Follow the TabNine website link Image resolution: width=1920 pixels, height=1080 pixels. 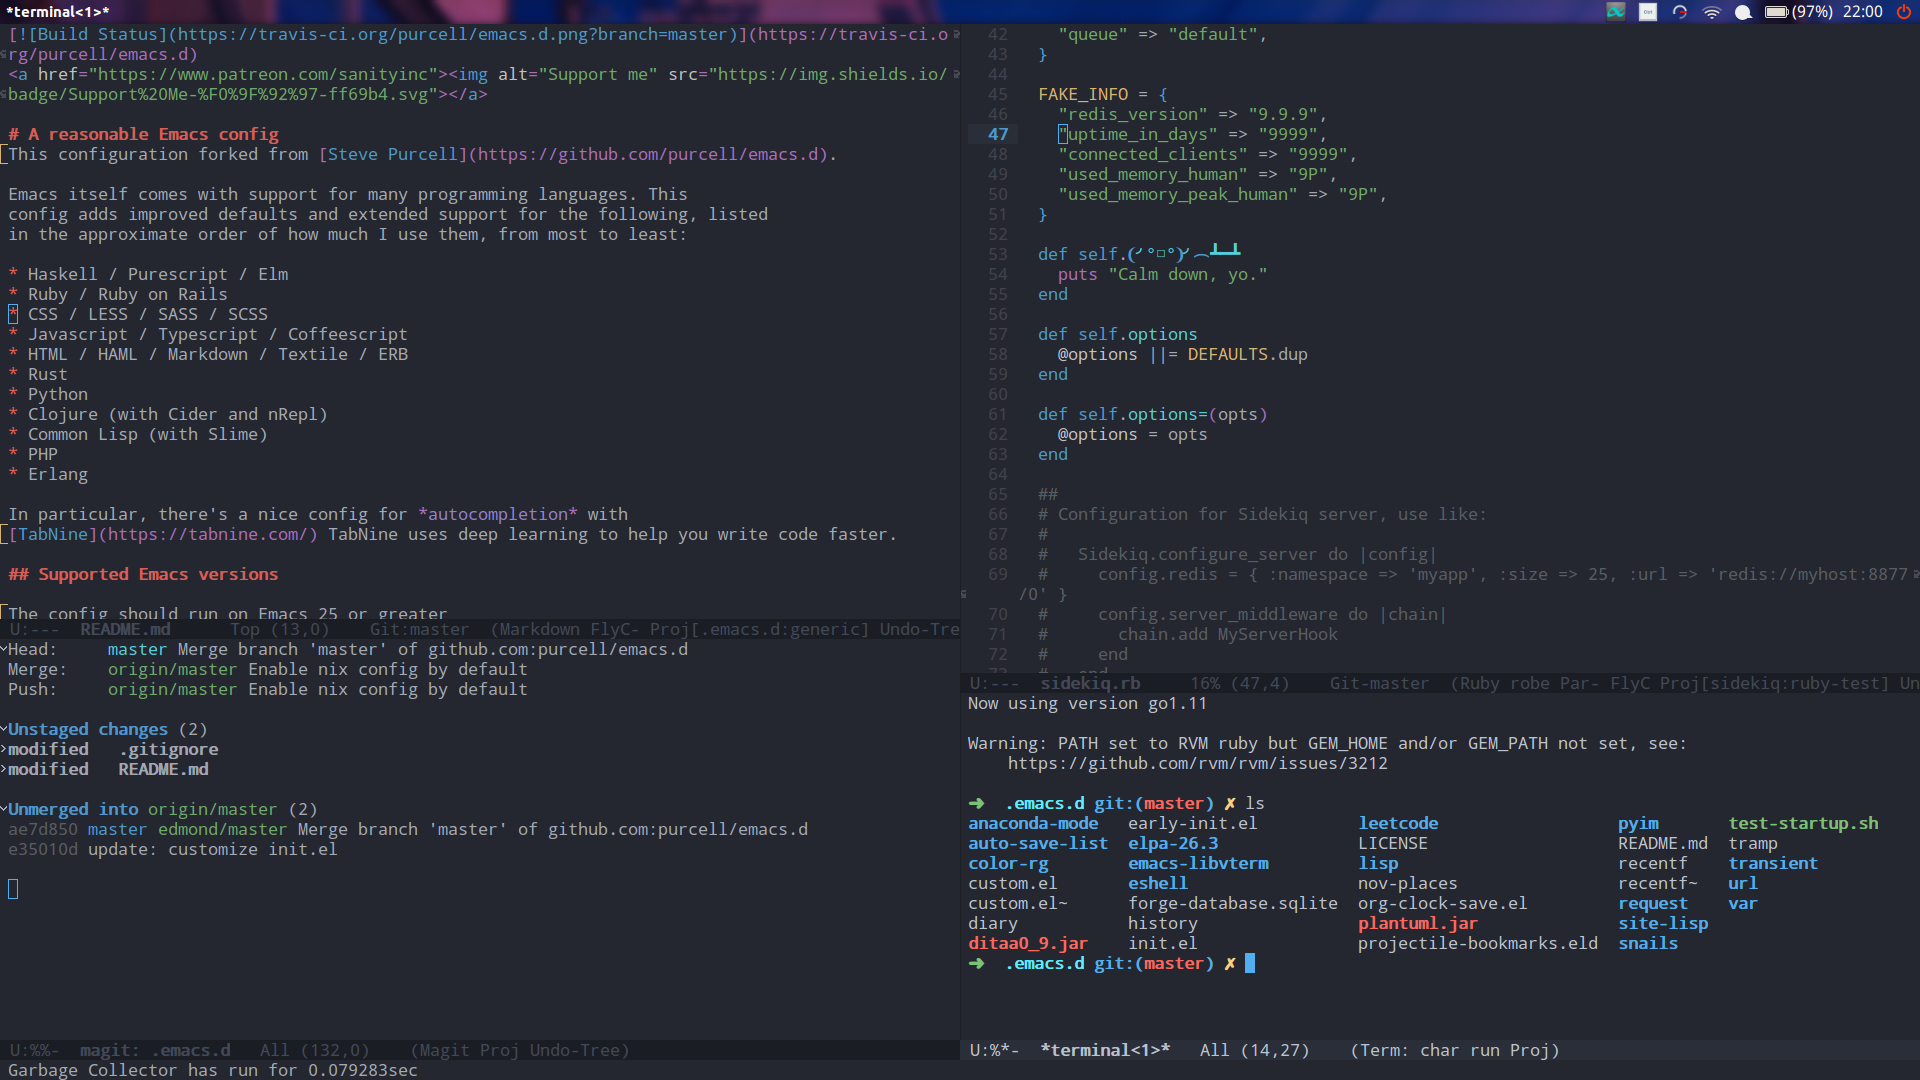click(x=162, y=534)
